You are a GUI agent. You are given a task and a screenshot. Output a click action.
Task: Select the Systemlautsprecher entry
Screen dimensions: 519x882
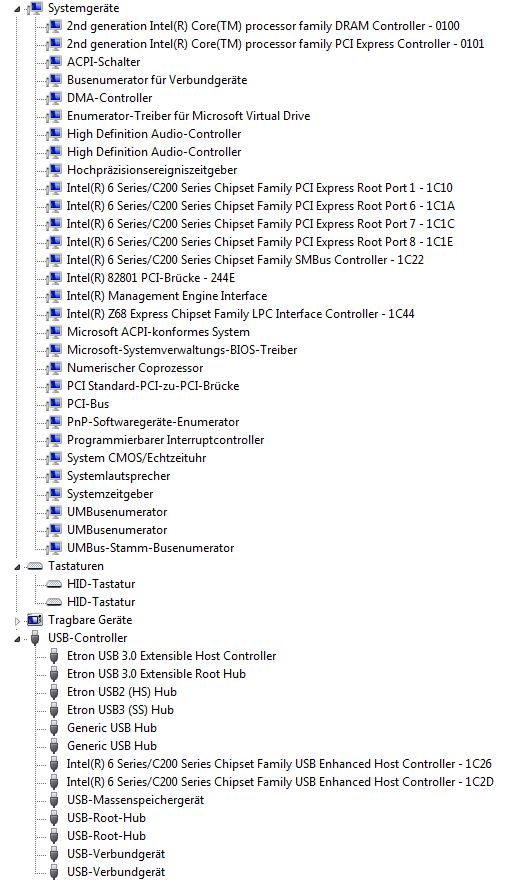point(118,476)
